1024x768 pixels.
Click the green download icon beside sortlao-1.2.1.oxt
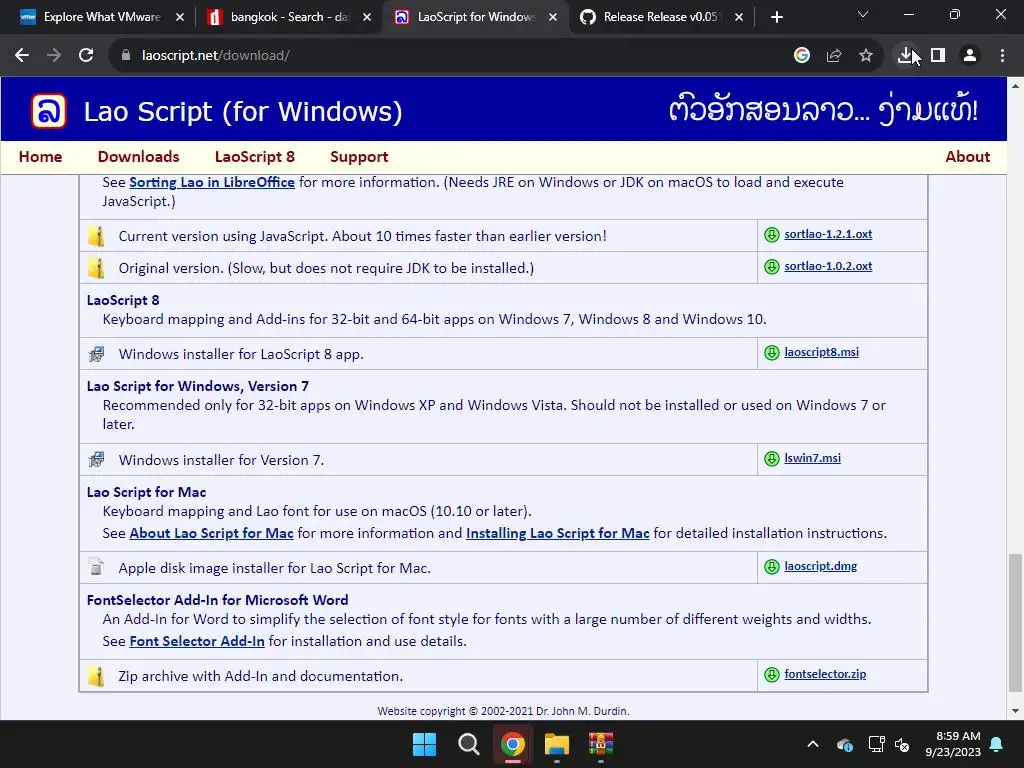tap(772, 234)
